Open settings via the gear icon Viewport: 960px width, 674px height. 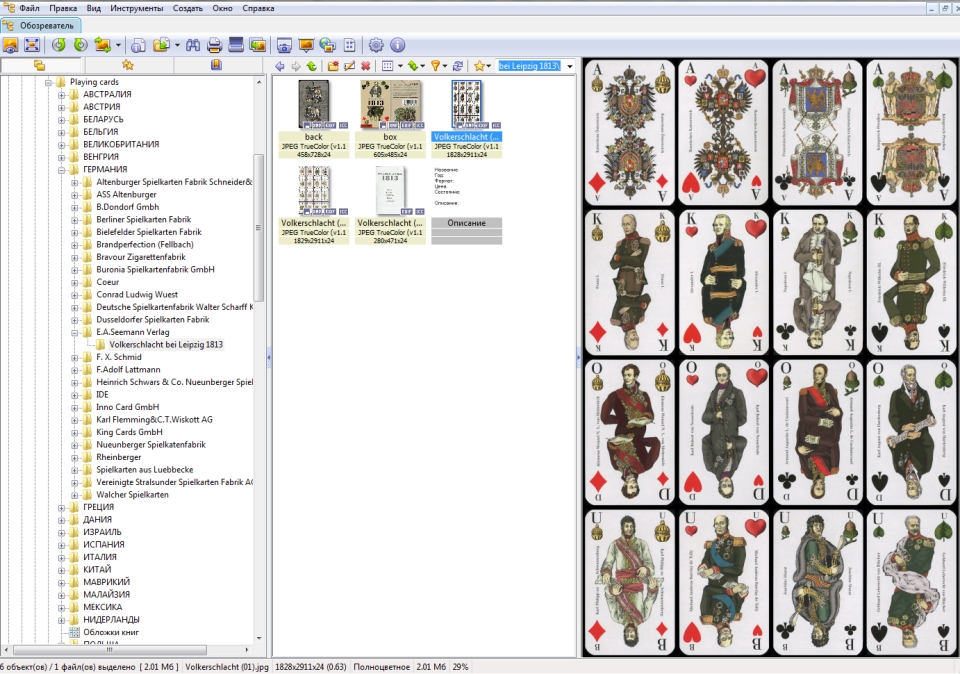(376, 45)
